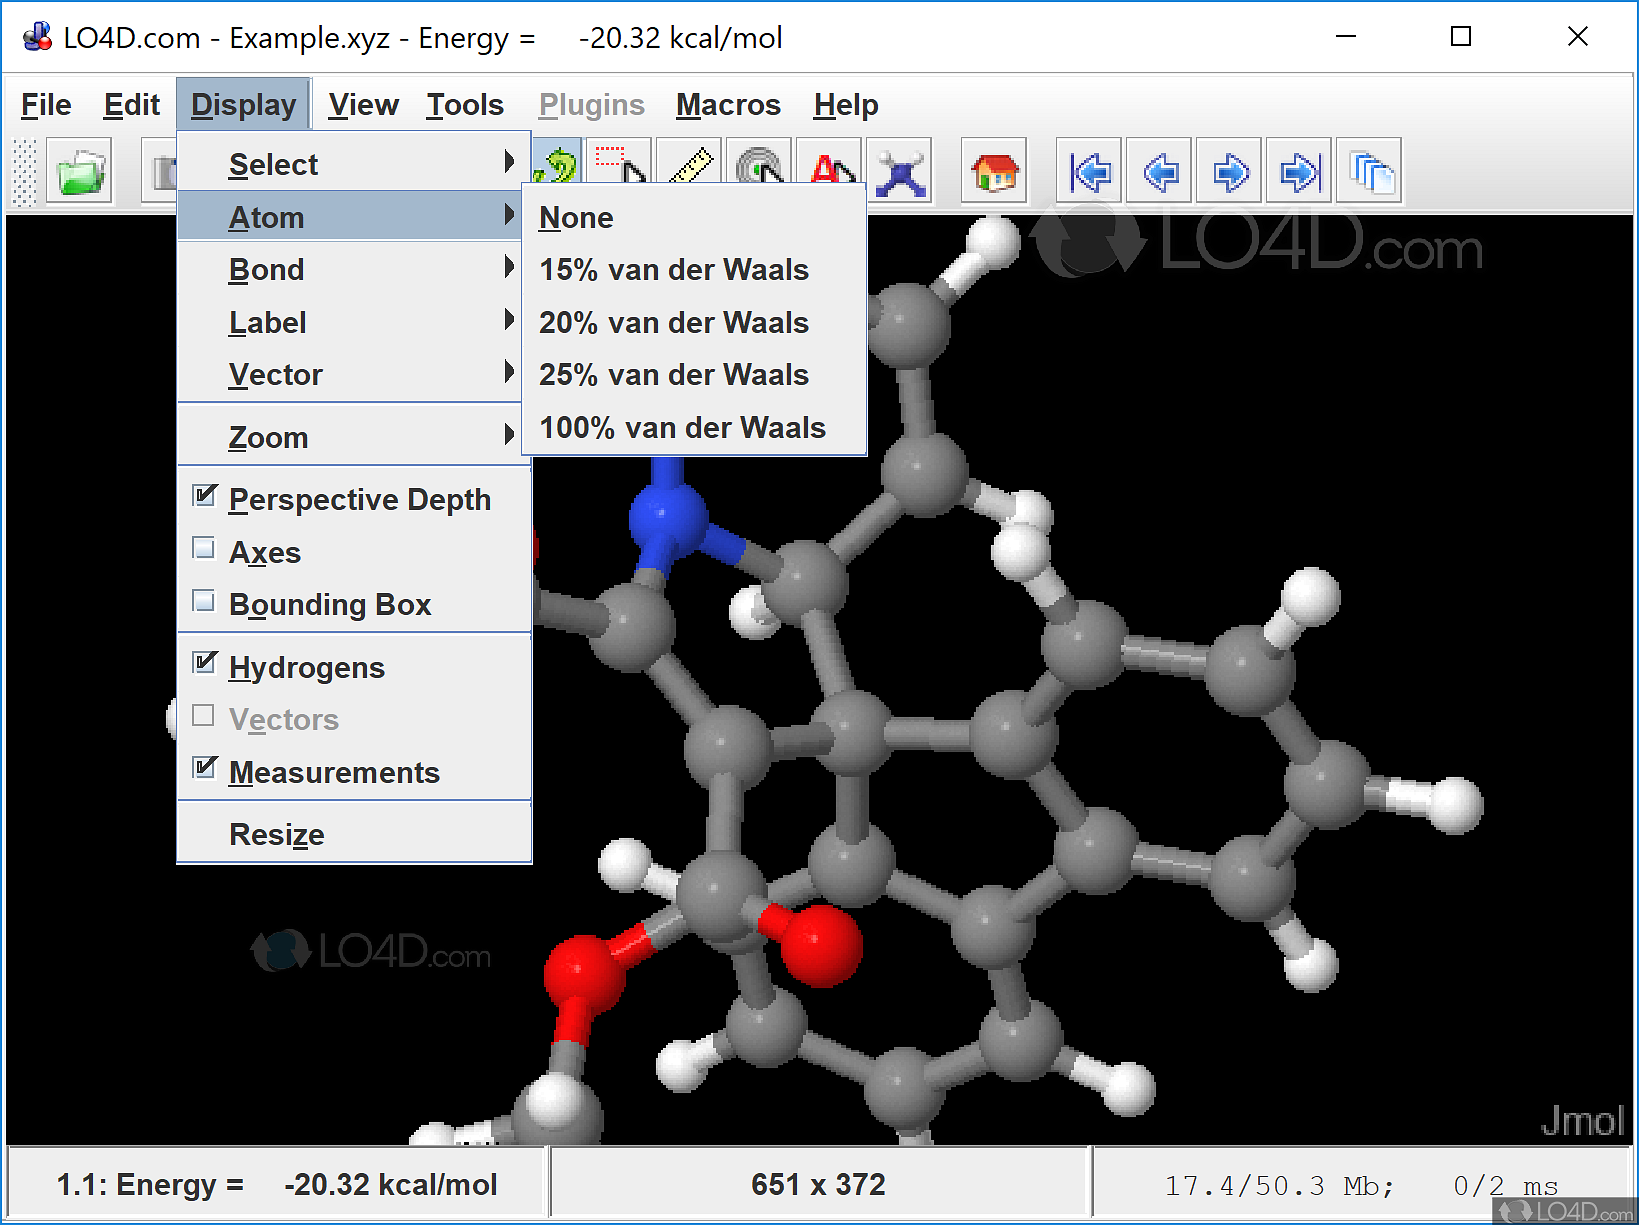The height and width of the screenshot is (1225, 1639).
Task: Click the '651 x 372' status text
Action: click(x=819, y=1185)
